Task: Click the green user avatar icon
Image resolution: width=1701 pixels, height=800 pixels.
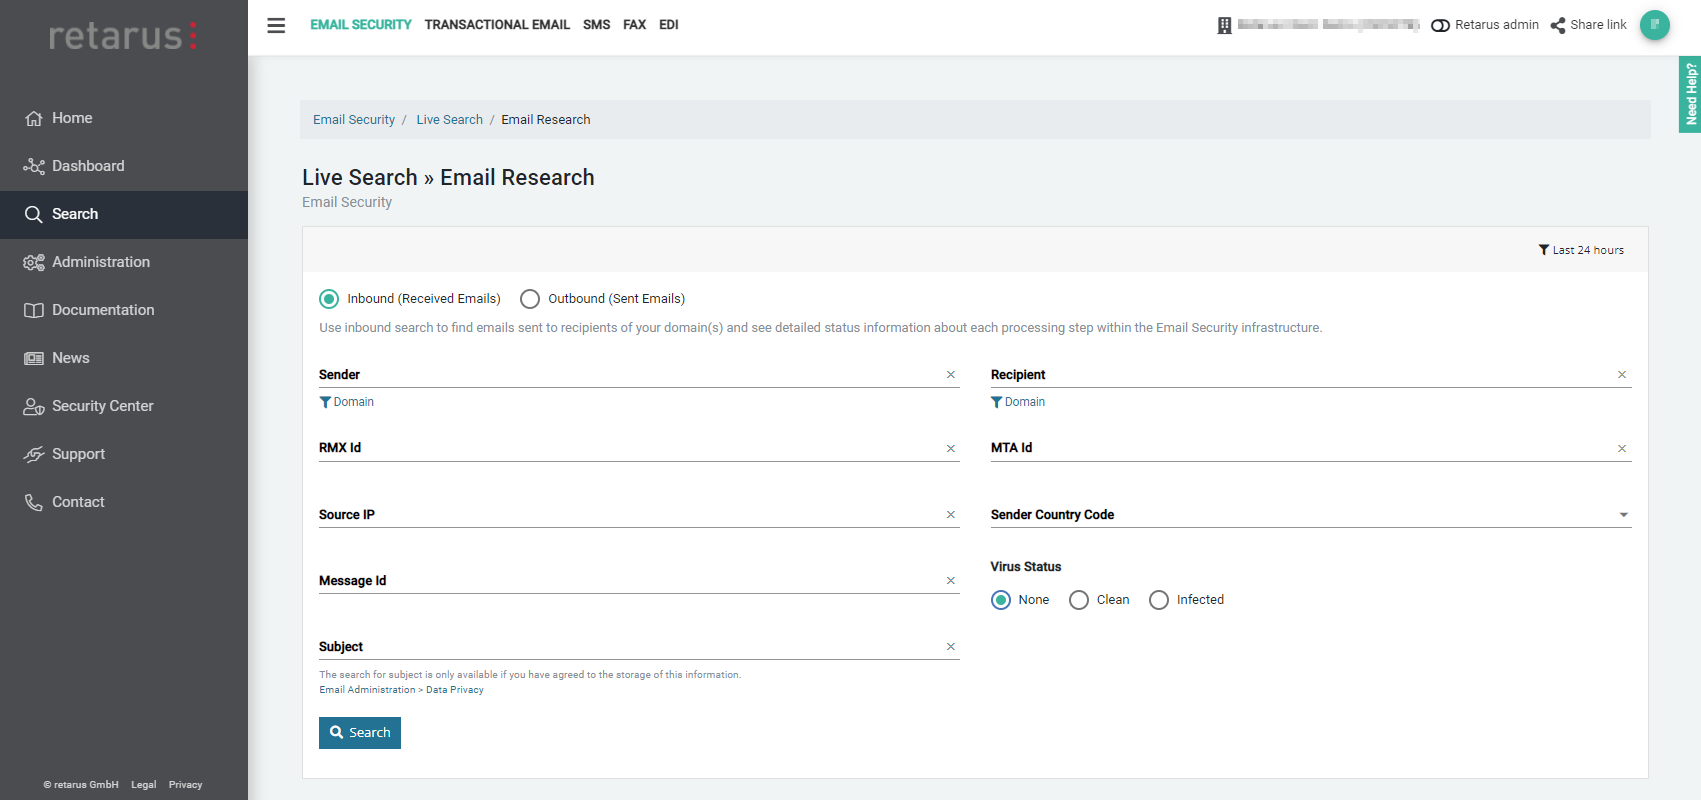Action: tap(1654, 25)
